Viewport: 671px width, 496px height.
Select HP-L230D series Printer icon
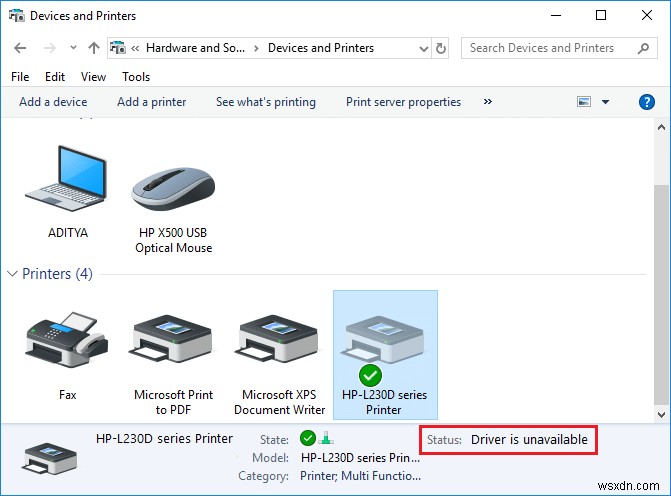[x=385, y=355]
